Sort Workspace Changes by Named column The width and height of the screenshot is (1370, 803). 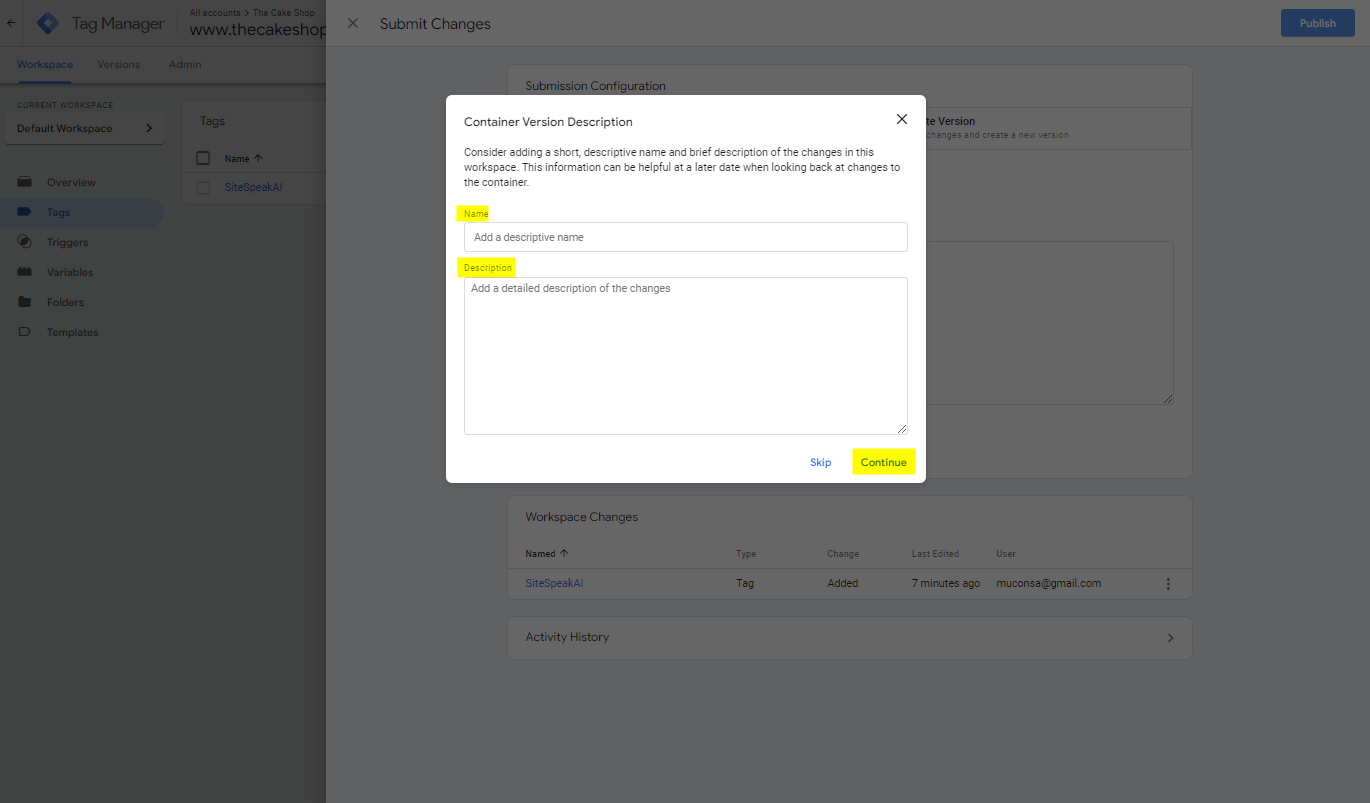(x=546, y=553)
